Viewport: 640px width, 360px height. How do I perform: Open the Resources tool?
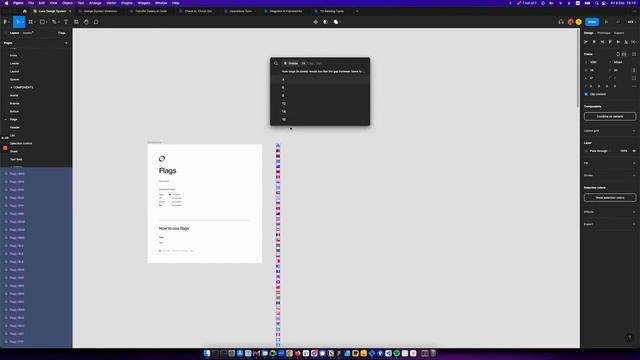click(x=76, y=22)
